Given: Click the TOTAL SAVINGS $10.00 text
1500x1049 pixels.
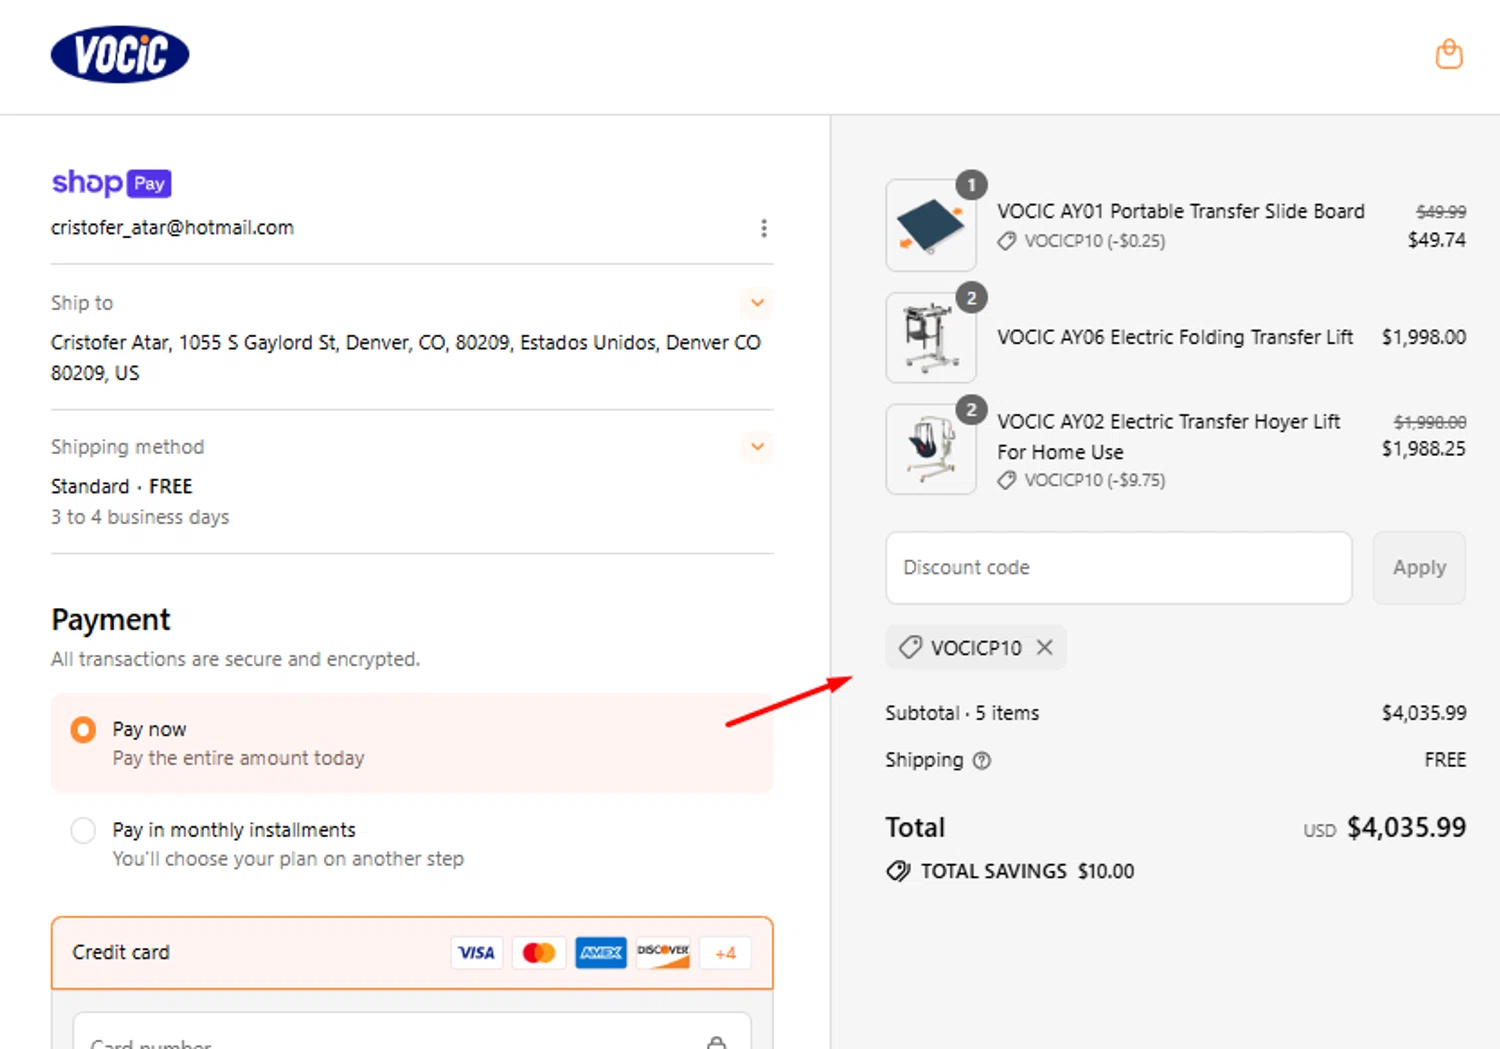Looking at the screenshot, I should click(x=1027, y=871).
